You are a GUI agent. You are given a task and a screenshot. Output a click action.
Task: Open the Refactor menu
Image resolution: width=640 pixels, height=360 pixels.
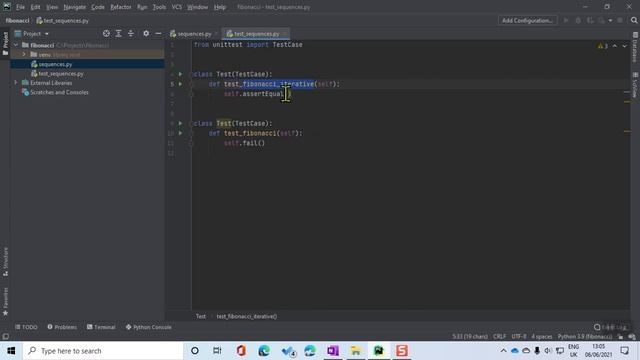point(121,7)
